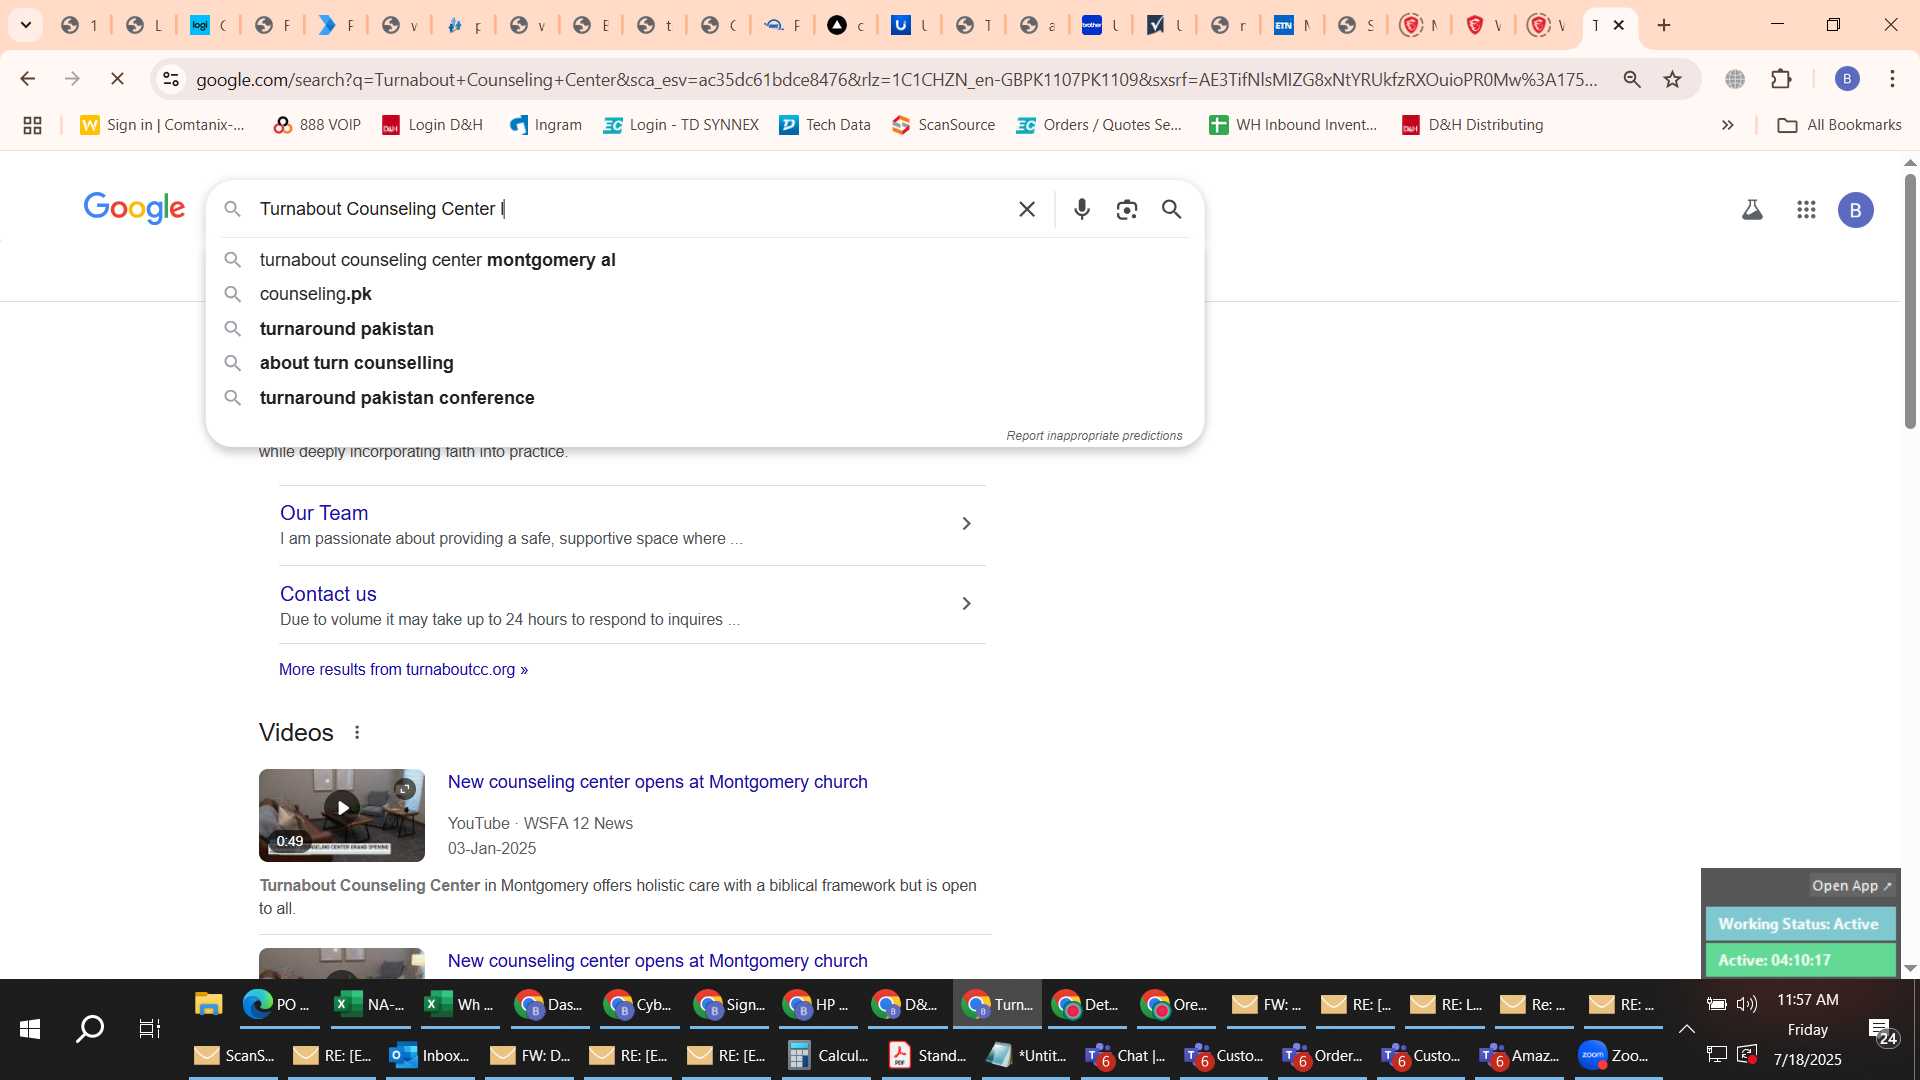1920x1080 pixels.
Task: Open '888 VOIP' bookmark
Action: [317, 125]
